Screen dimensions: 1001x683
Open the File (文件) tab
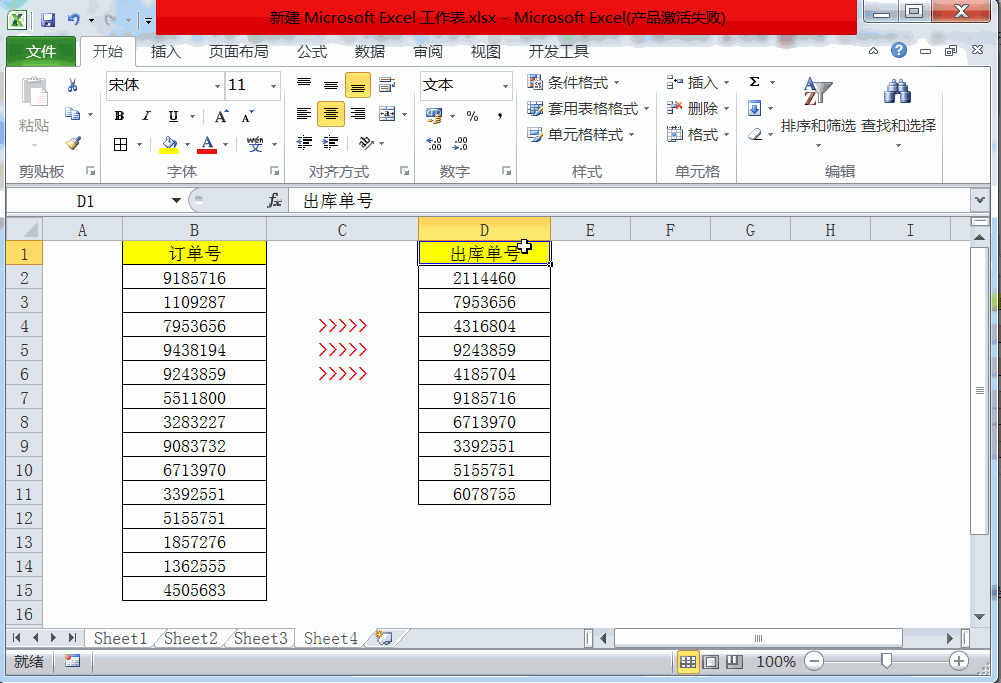[x=41, y=52]
